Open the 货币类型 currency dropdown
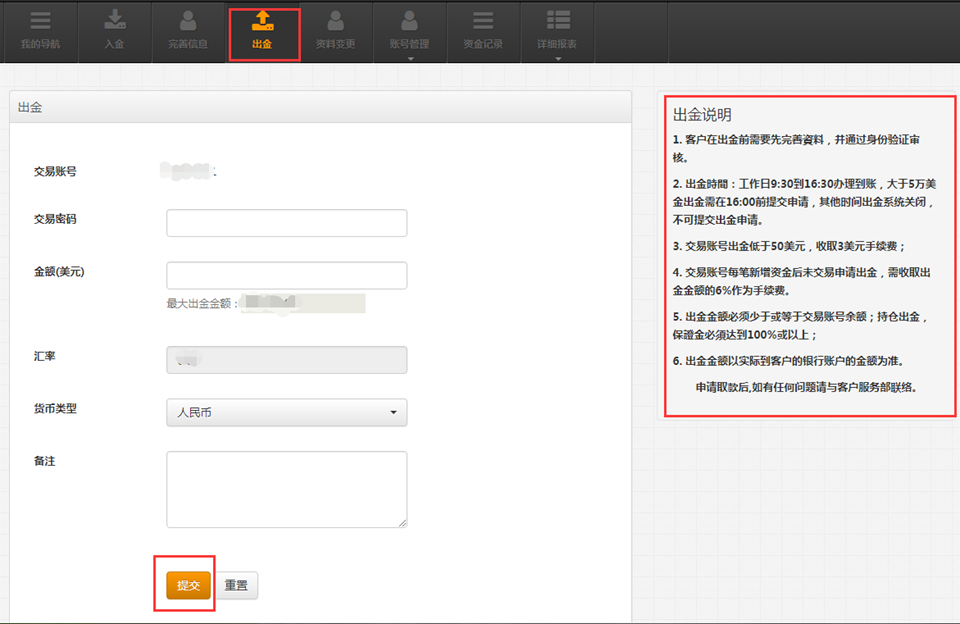Screen dimensions: 960x624 (286, 412)
